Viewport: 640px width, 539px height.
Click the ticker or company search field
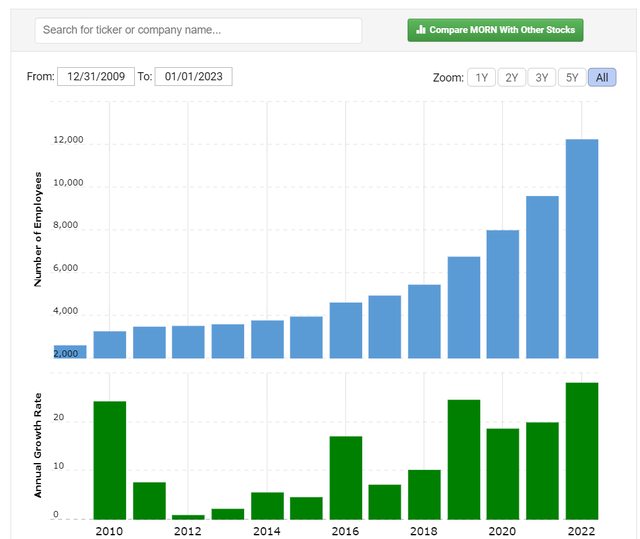(198, 30)
